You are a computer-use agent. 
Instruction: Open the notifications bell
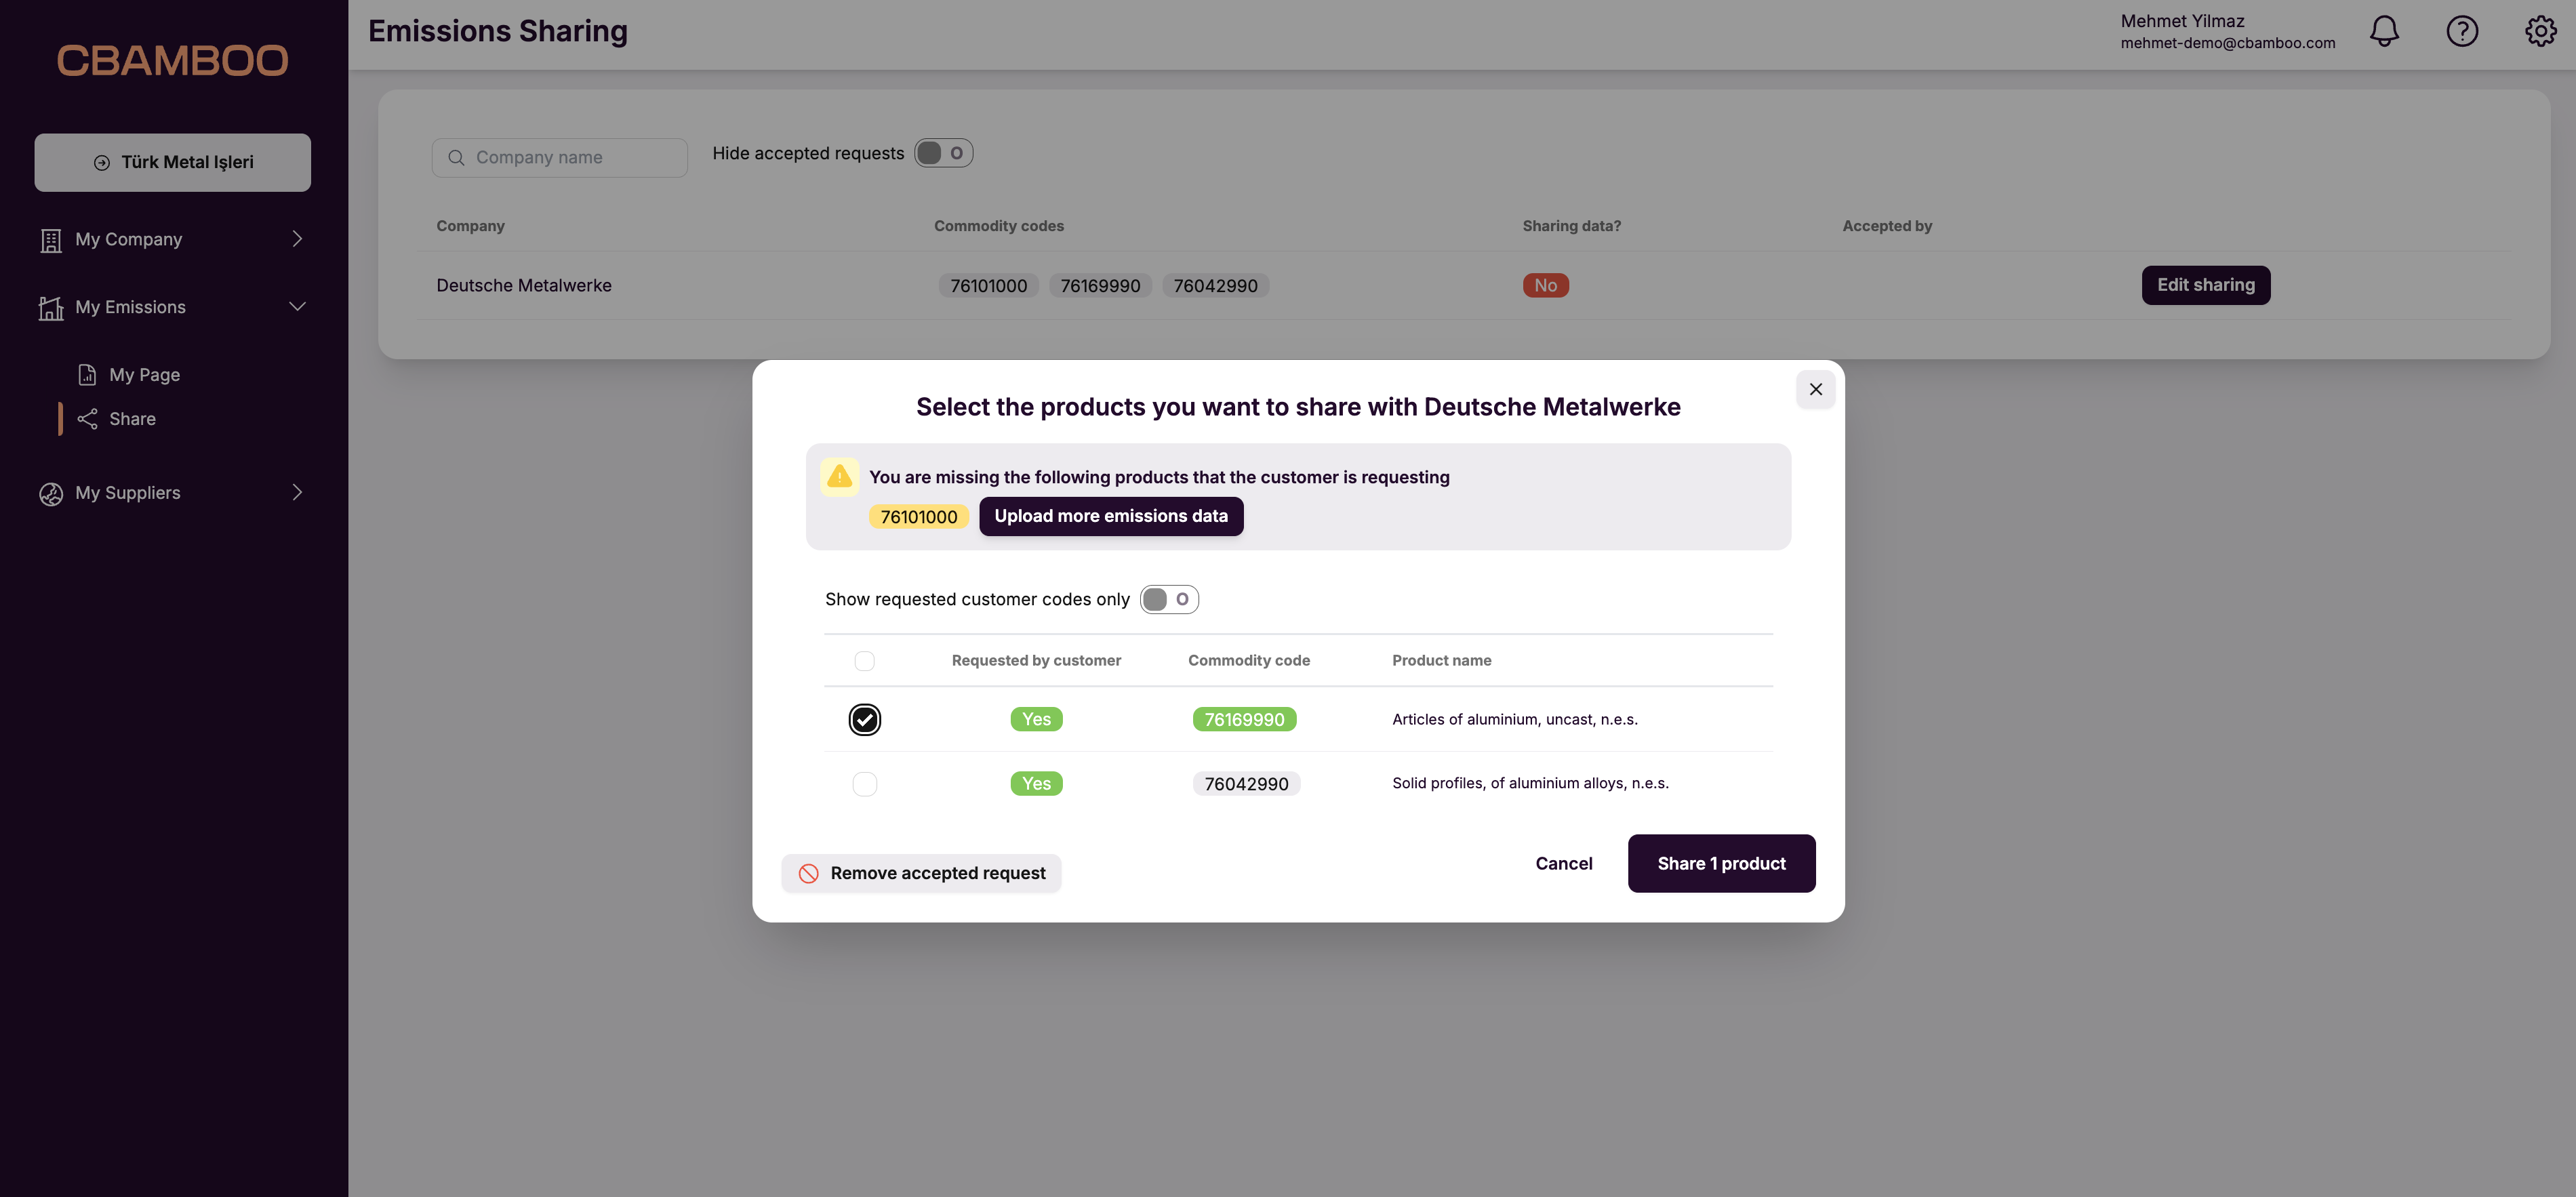[x=2384, y=31]
